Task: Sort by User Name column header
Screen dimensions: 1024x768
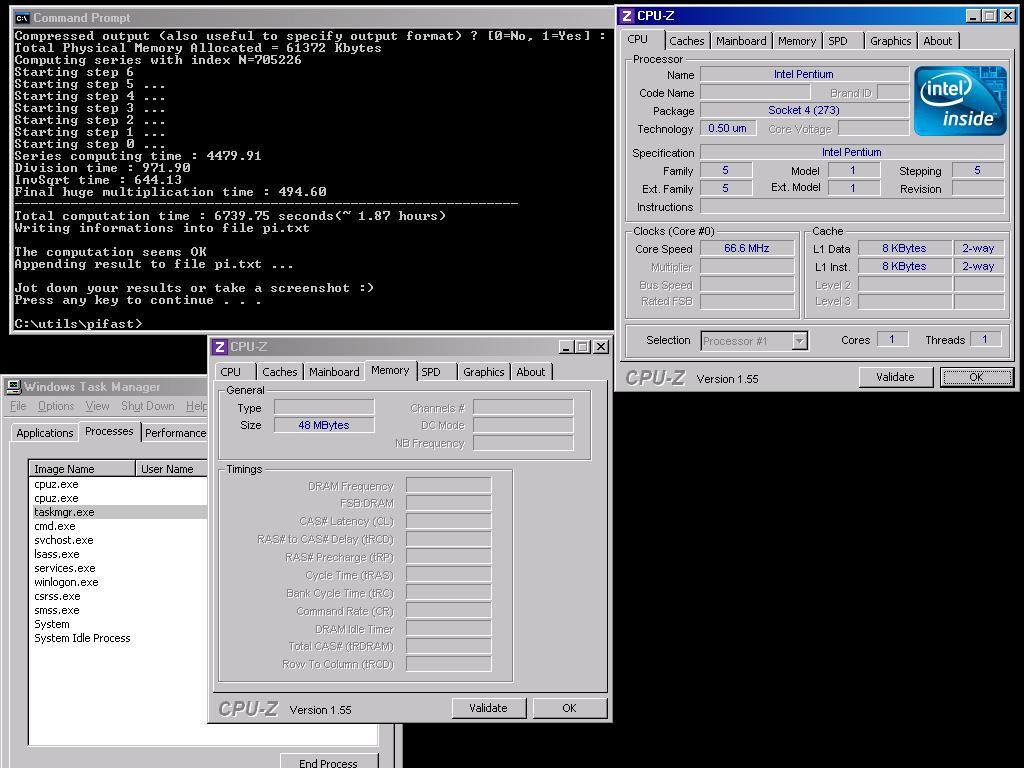Action: coord(171,469)
